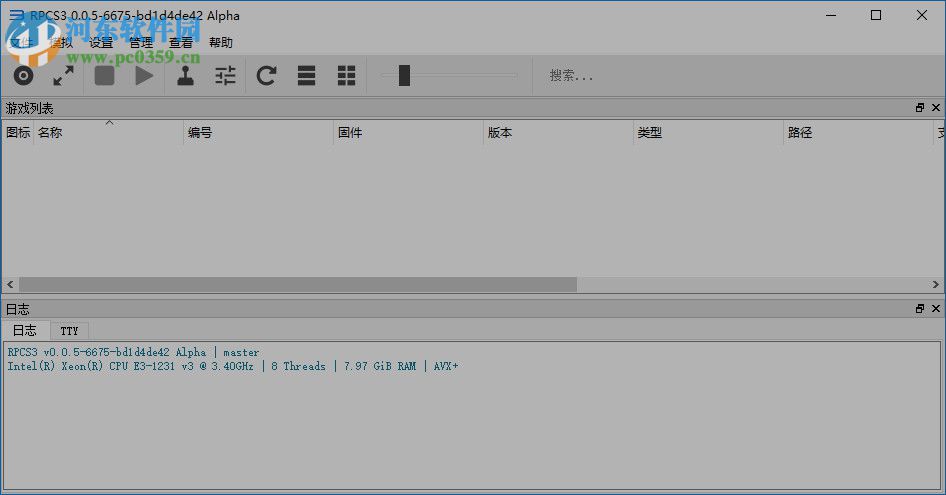This screenshot has height=495, width=946.
Task: Click the 图标 column header
Action: click(18, 133)
